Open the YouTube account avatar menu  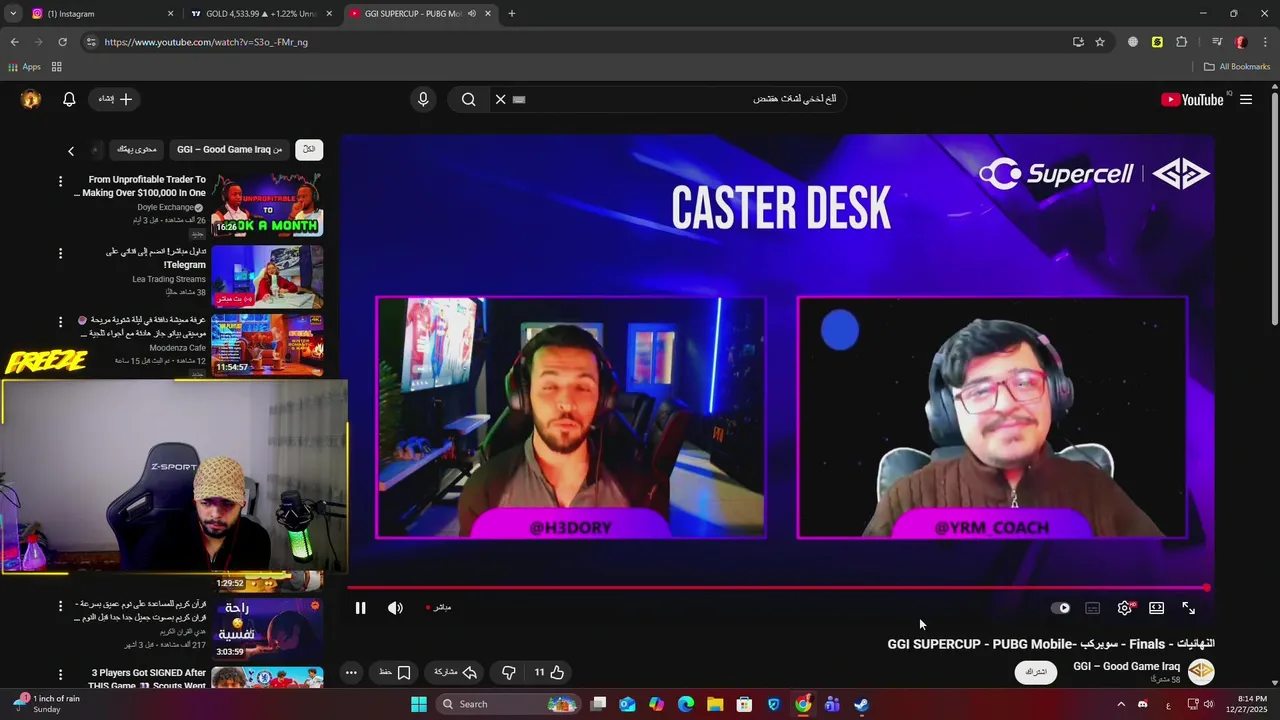[x=31, y=99]
